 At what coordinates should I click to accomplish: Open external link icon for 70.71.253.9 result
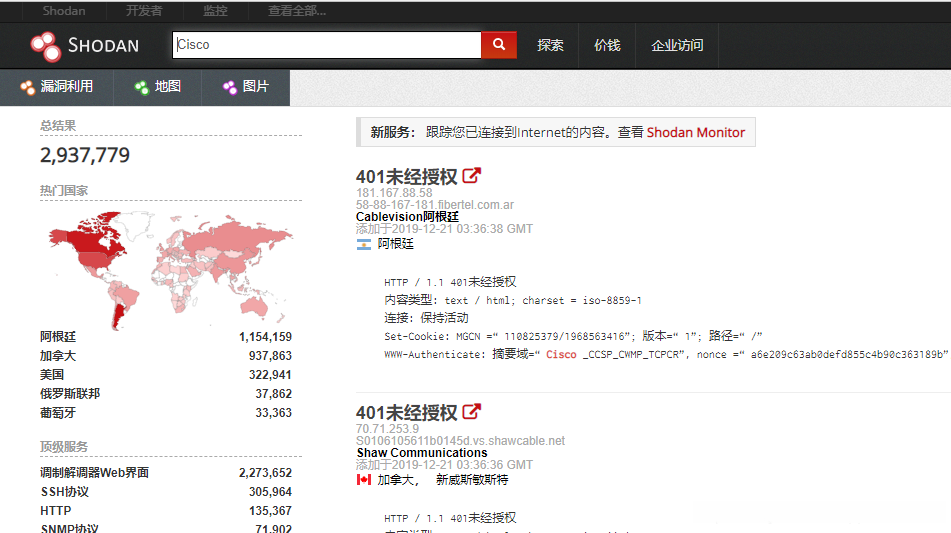[x=471, y=412]
